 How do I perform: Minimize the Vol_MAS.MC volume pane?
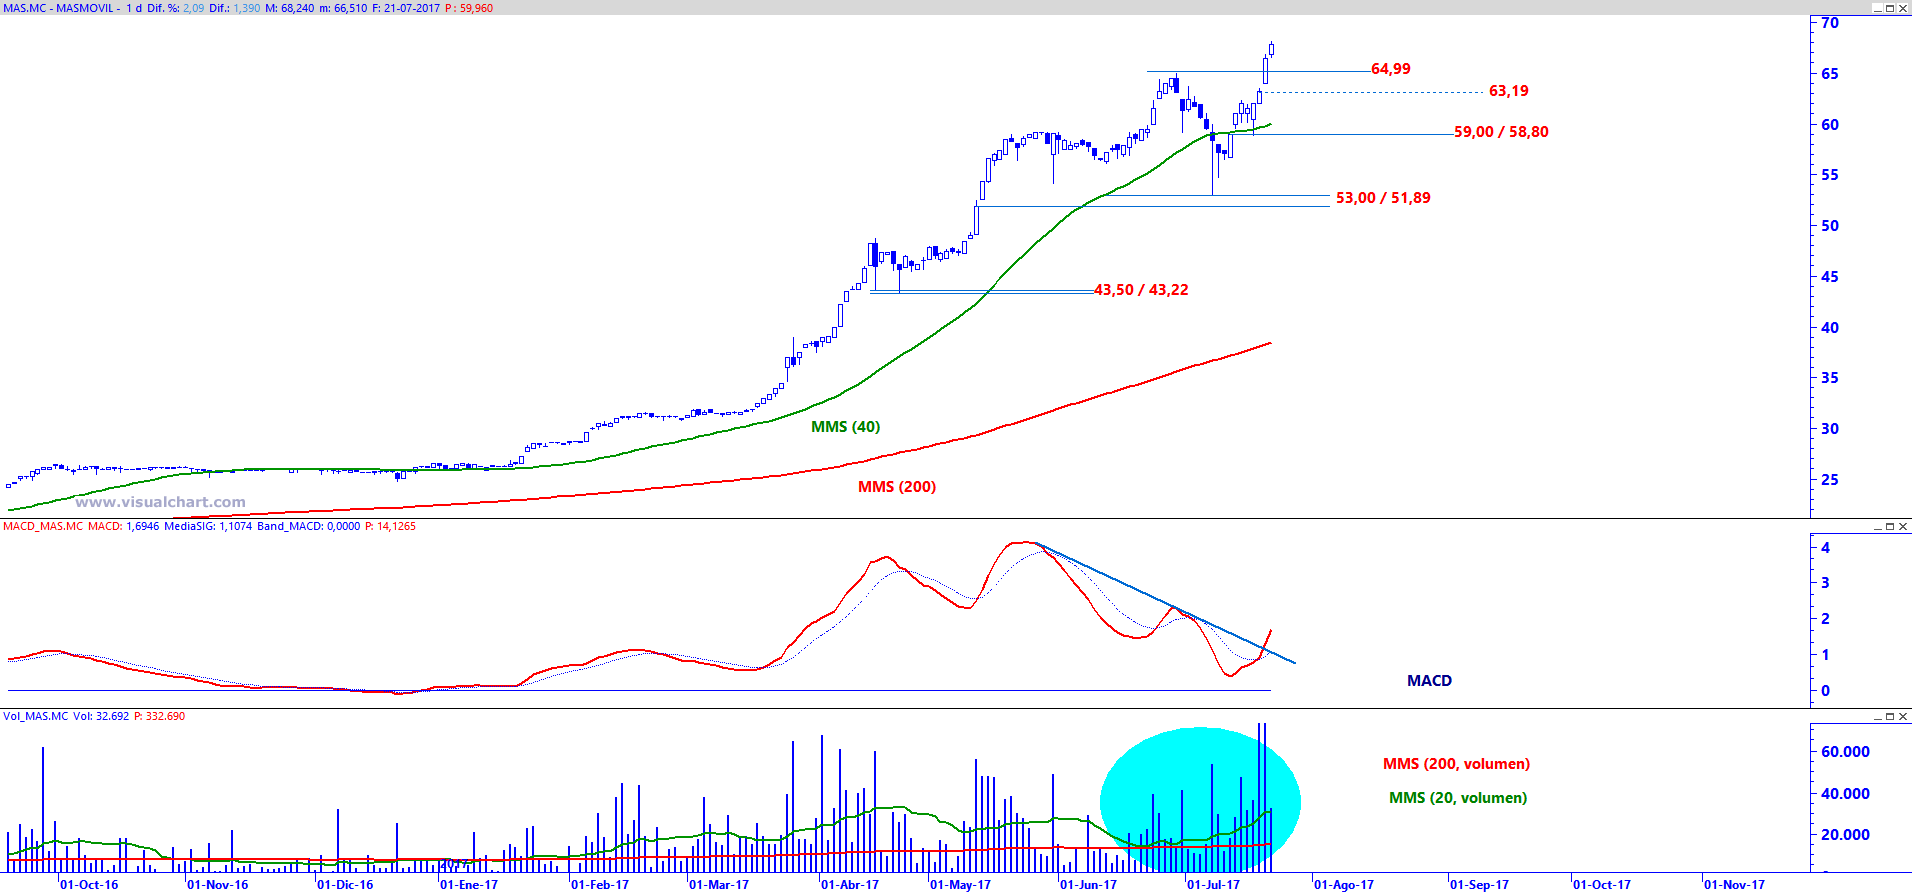(1877, 716)
